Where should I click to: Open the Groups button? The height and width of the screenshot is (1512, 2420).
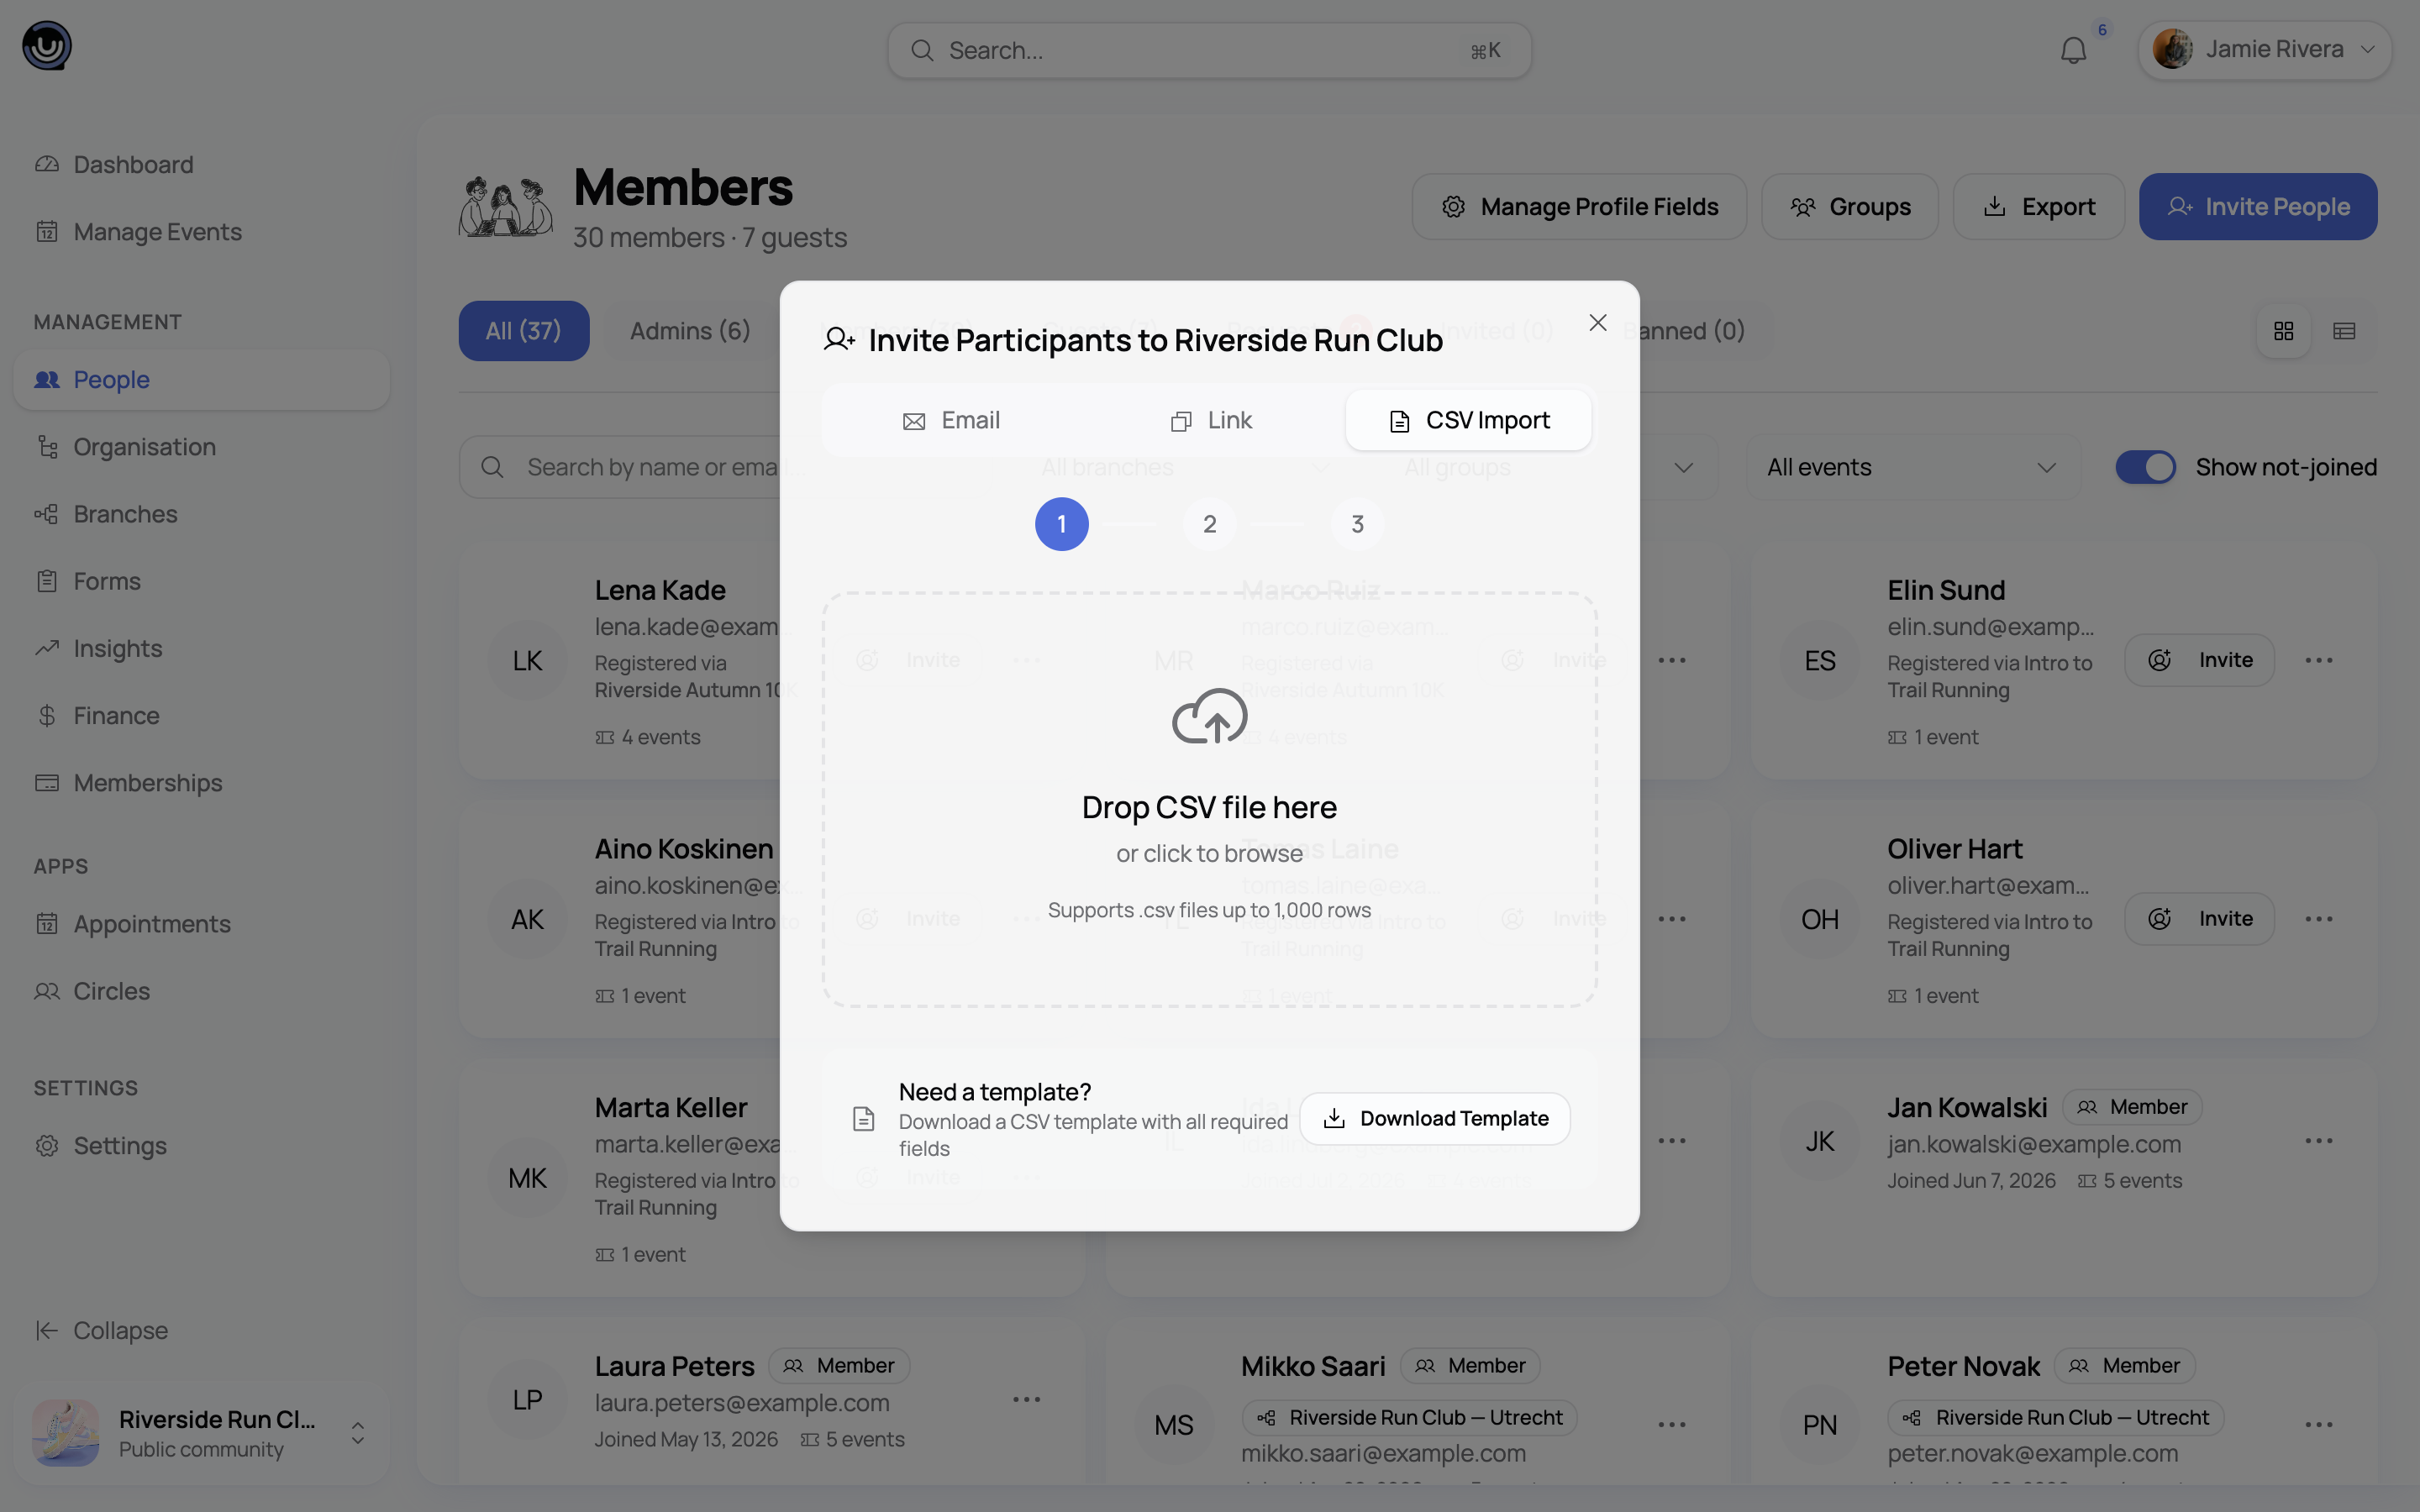[1849, 207]
